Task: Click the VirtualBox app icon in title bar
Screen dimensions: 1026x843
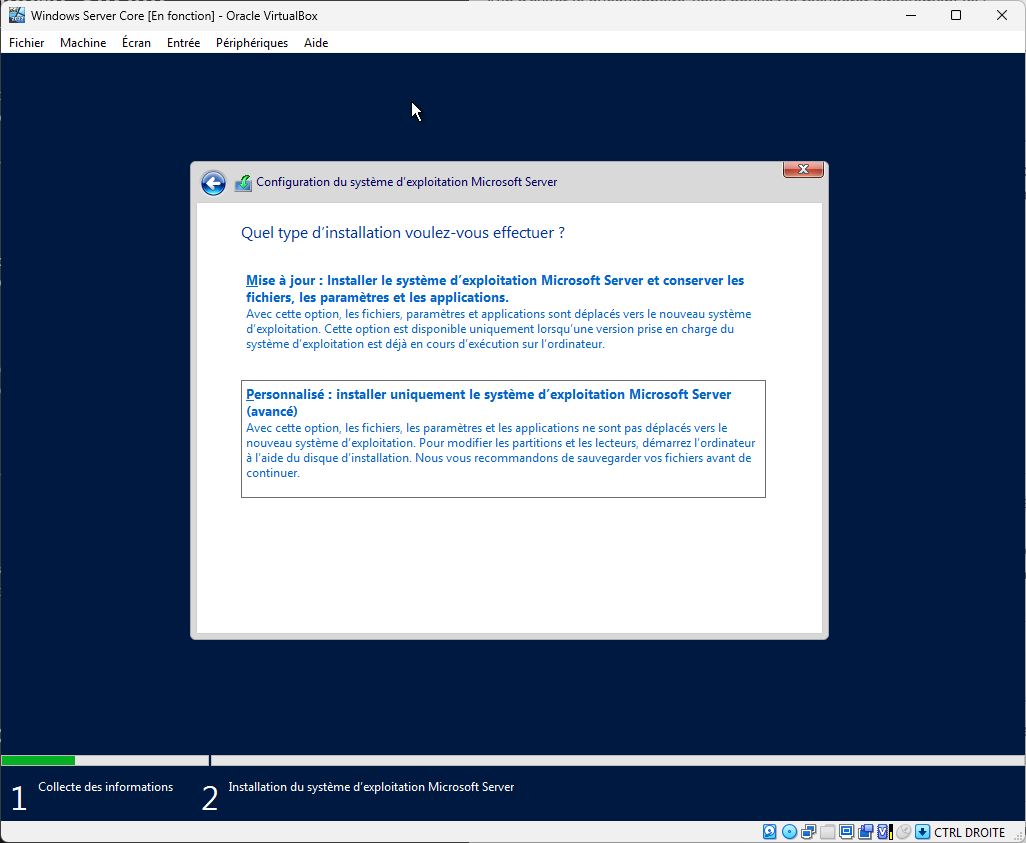Action: (17, 15)
